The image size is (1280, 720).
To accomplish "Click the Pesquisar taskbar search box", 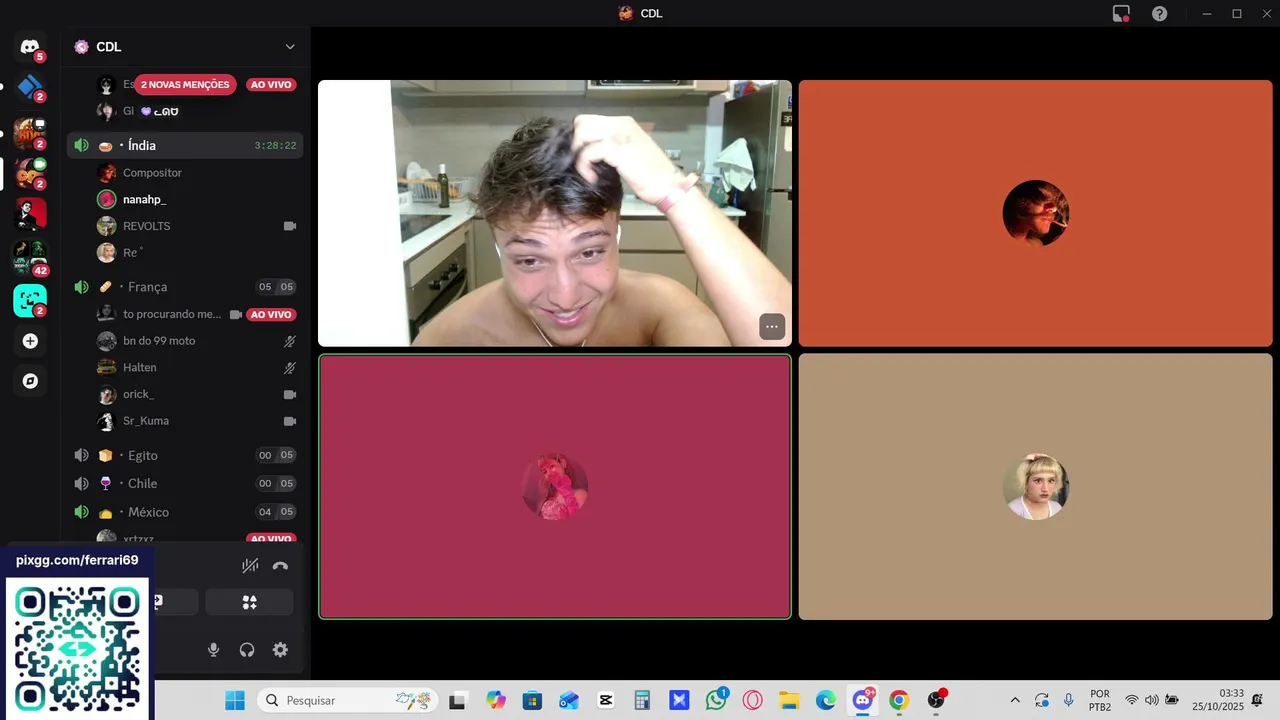I will pyautogui.click(x=347, y=700).
